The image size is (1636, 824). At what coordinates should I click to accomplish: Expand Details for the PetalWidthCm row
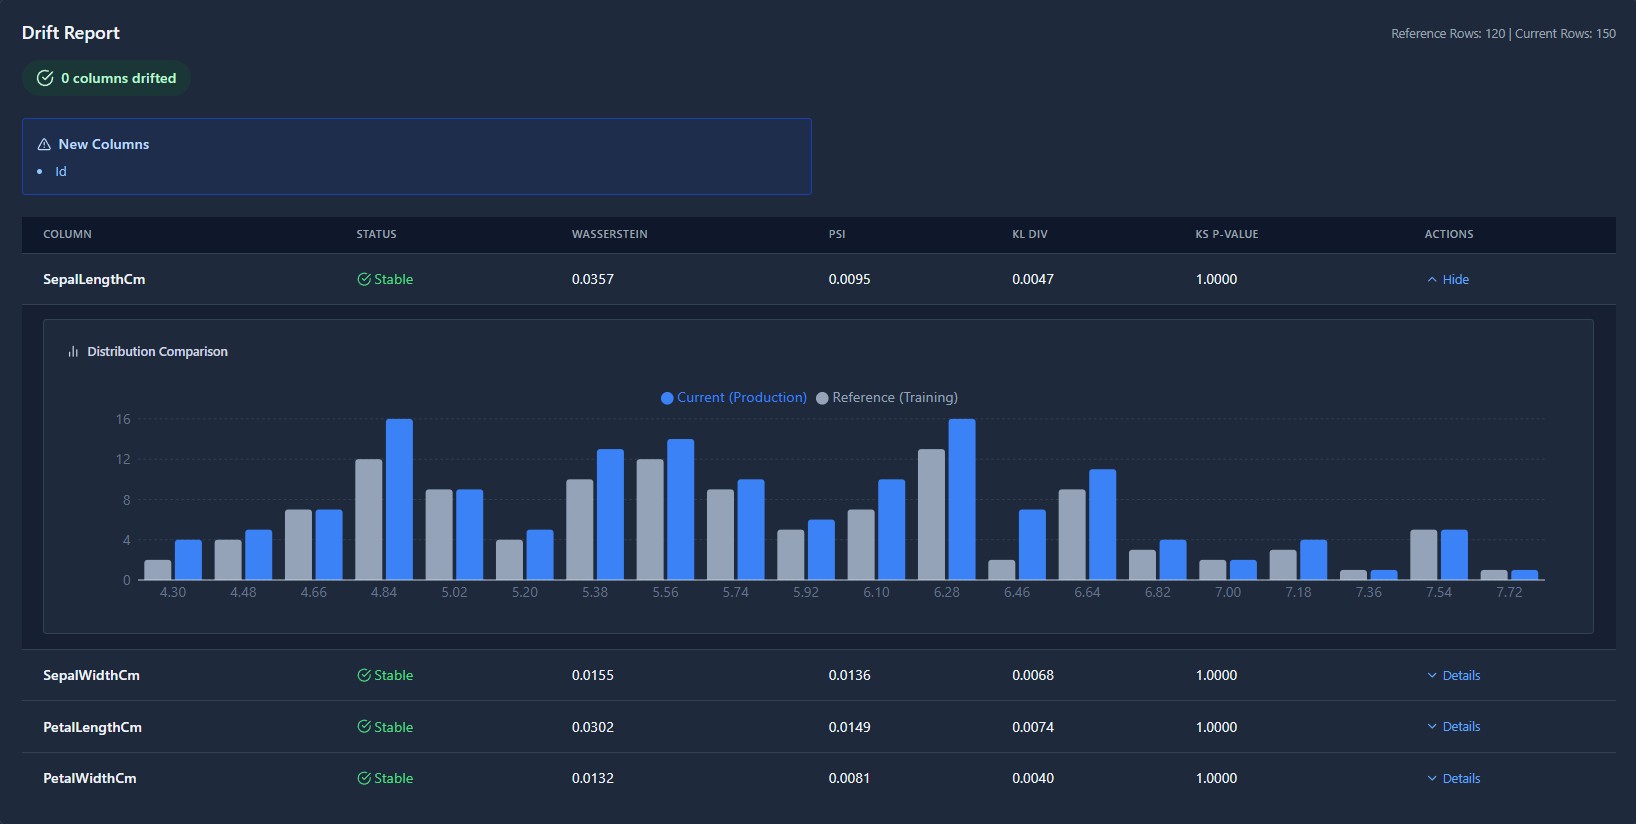1460,779
